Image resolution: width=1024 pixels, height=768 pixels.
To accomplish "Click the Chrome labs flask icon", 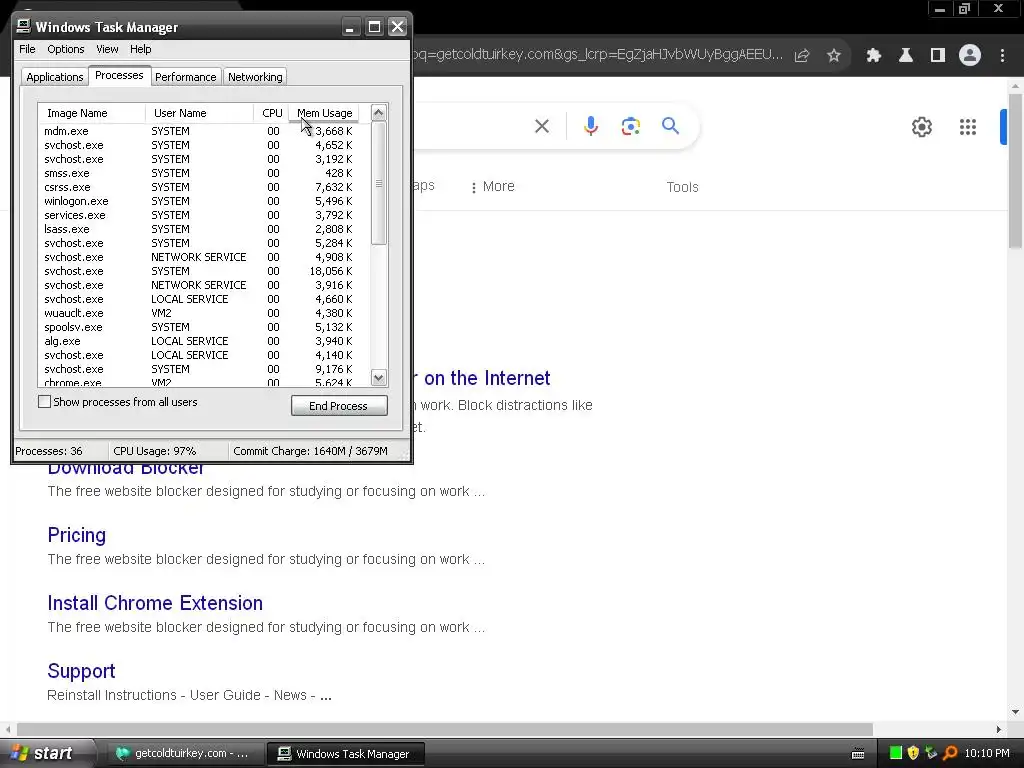I will click(906, 56).
